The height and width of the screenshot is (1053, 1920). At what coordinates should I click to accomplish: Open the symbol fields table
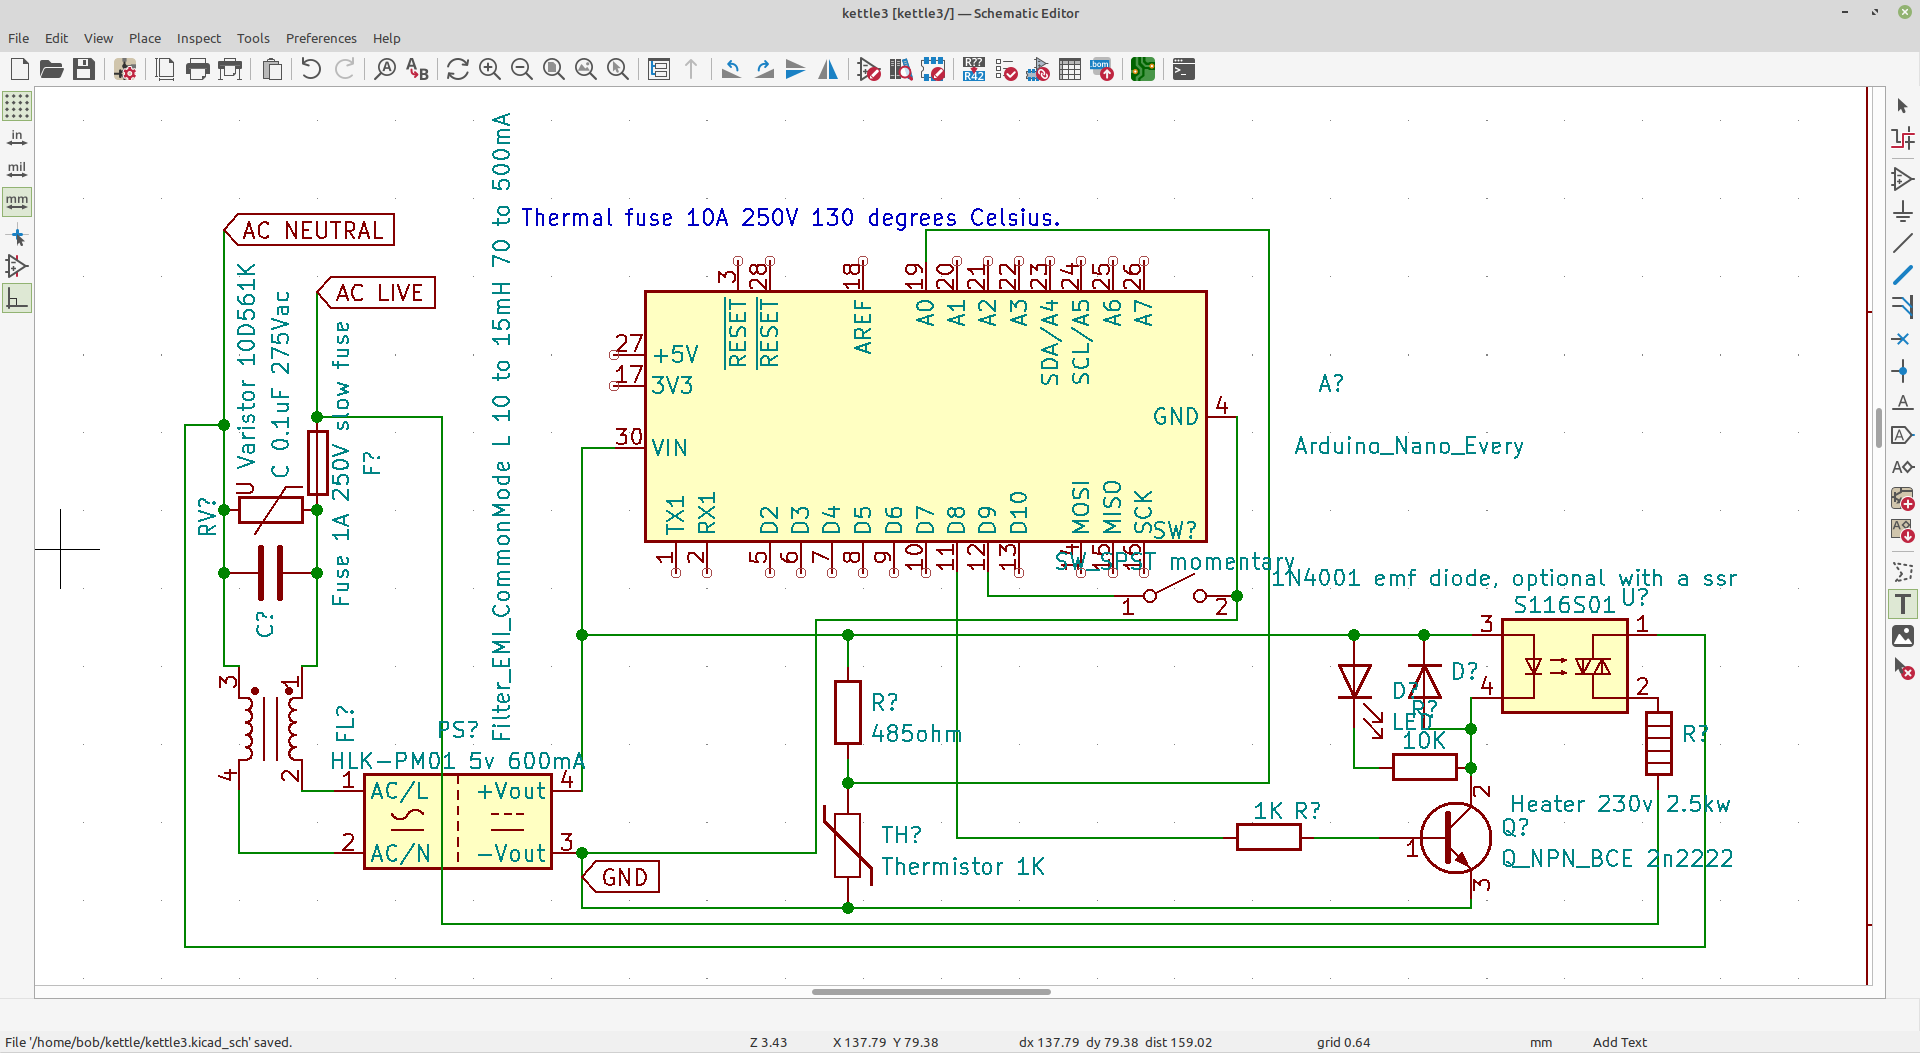pyautogui.click(x=1069, y=69)
